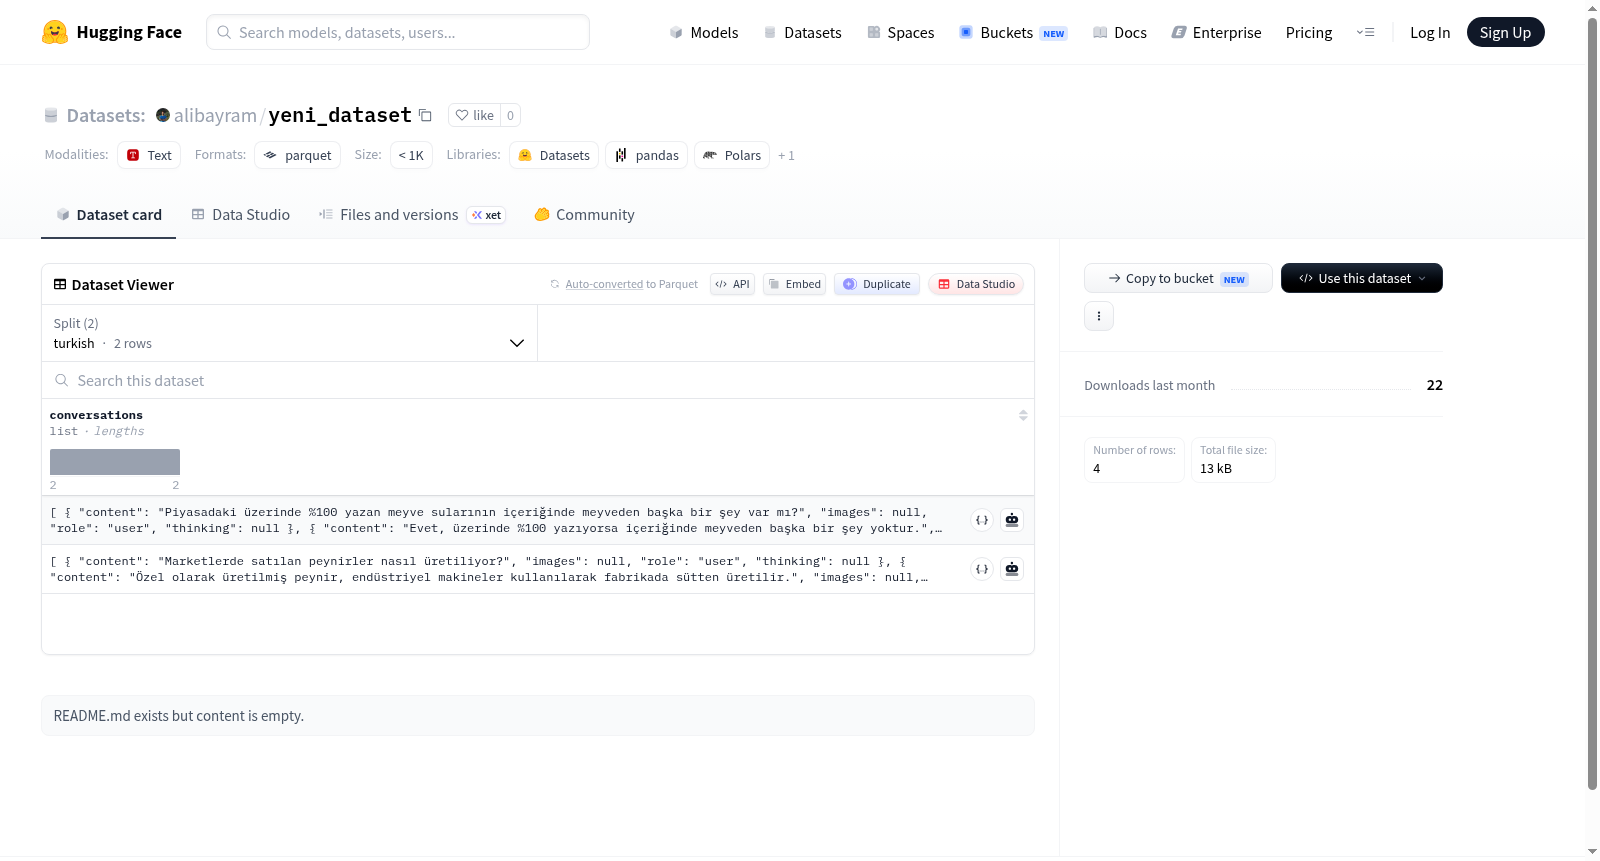Click the Polars library tag

pyautogui.click(x=732, y=155)
